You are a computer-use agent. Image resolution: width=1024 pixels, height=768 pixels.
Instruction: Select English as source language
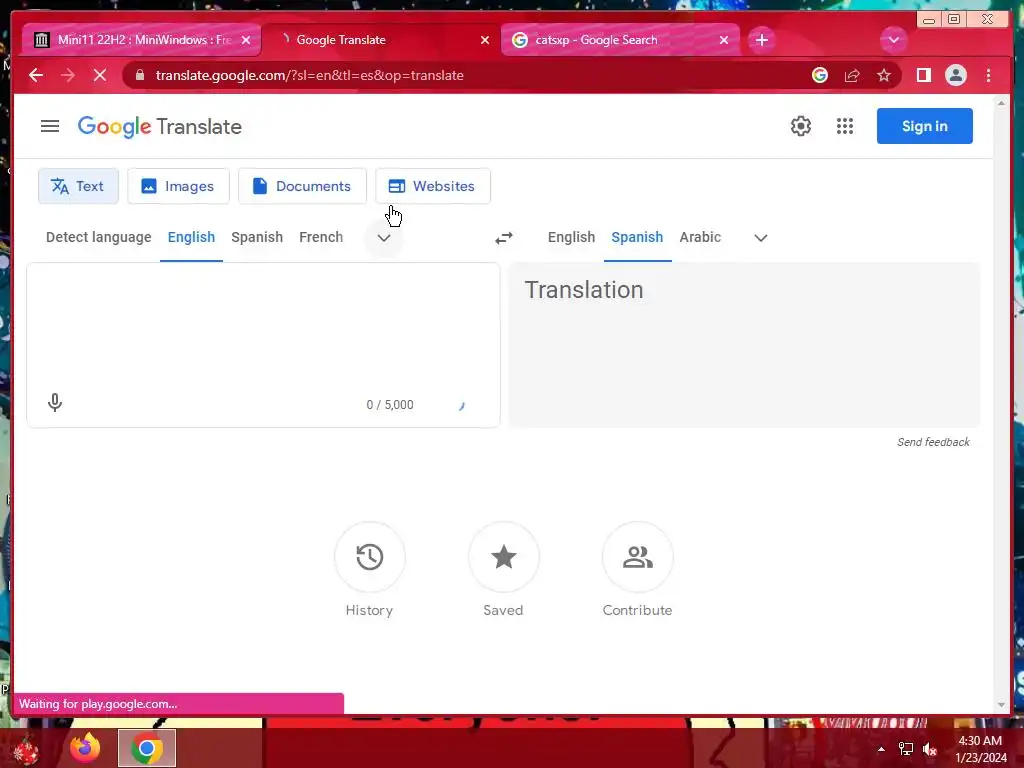191,237
